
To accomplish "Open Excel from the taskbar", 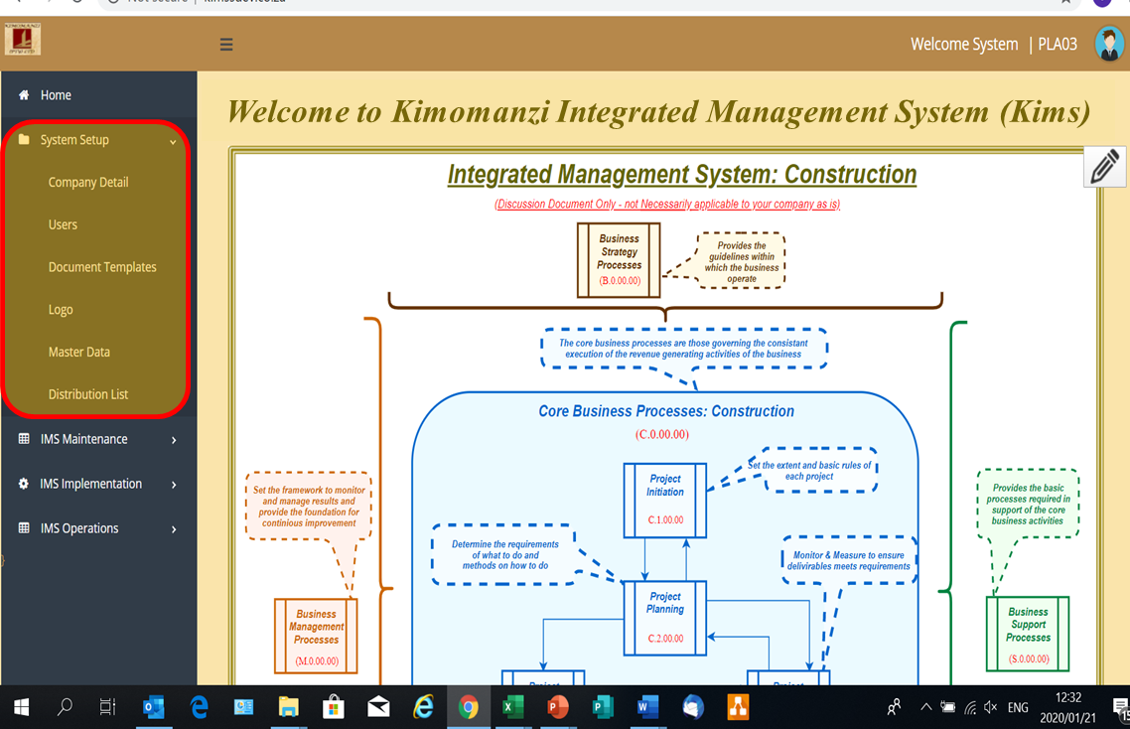I will [x=512, y=708].
